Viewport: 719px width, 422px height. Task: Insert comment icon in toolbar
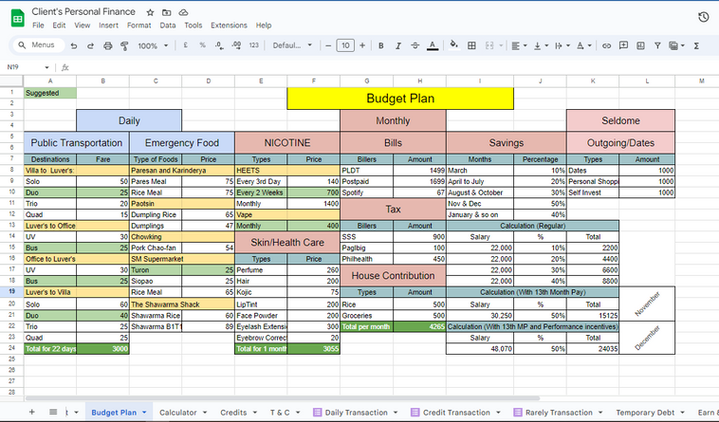[x=624, y=45]
